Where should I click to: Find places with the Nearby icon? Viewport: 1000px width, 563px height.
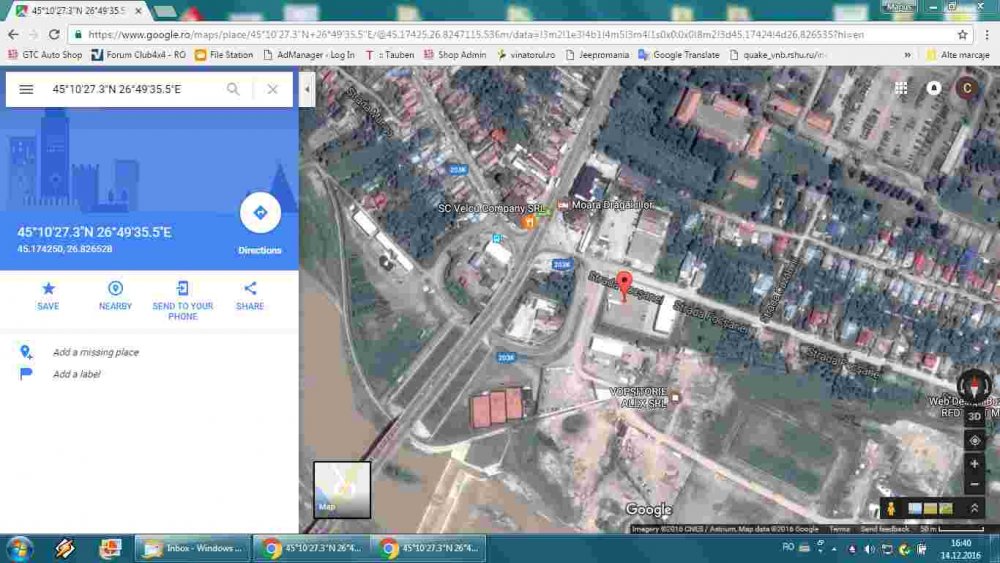coord(115,296)
